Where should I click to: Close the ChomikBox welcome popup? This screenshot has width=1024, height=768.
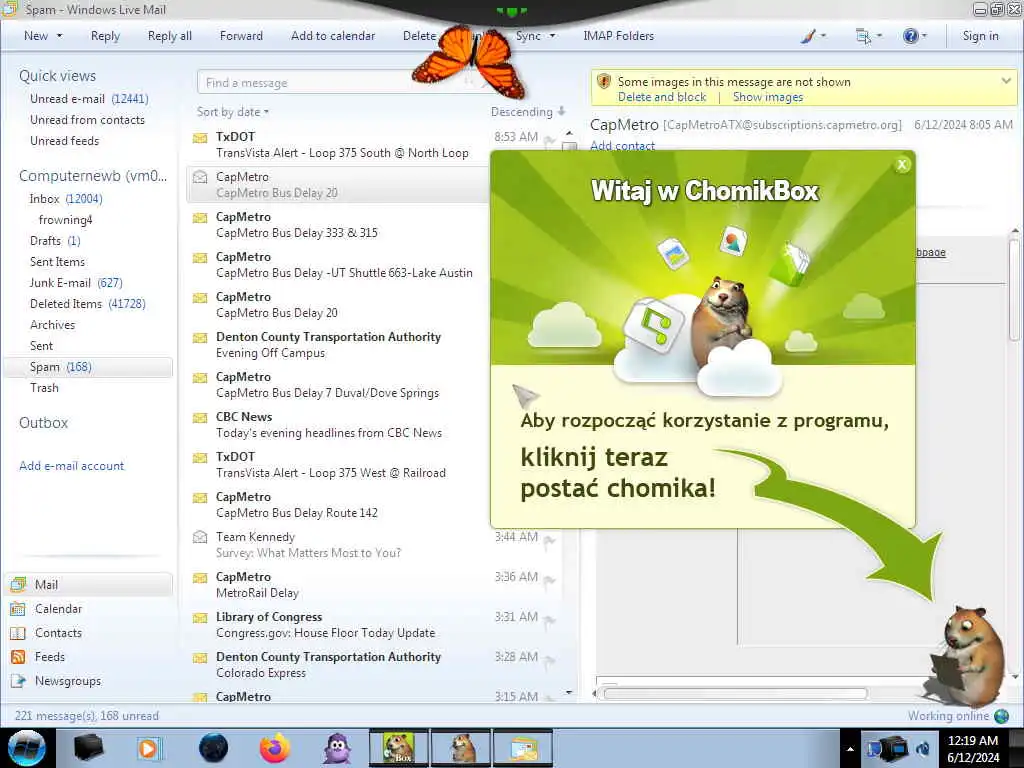(902, 165)
